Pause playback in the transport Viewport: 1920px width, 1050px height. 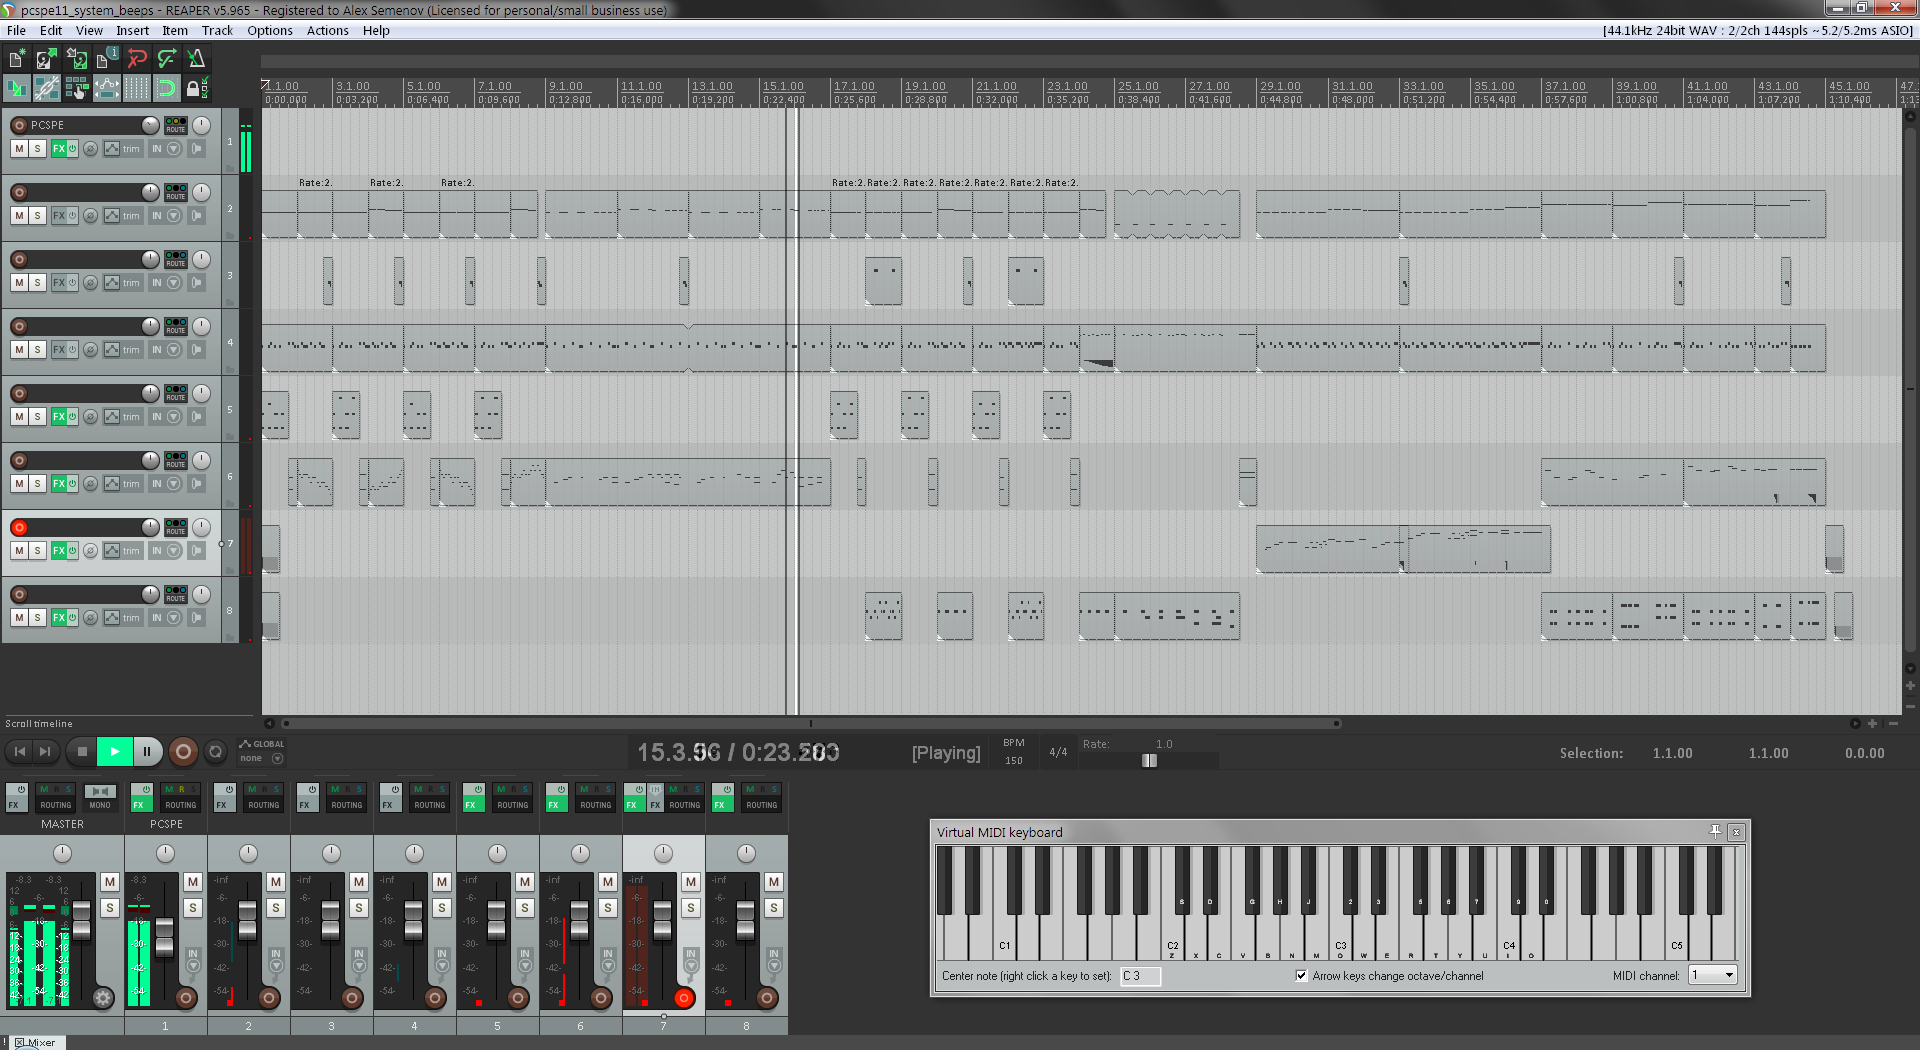(x=147, y=751)
